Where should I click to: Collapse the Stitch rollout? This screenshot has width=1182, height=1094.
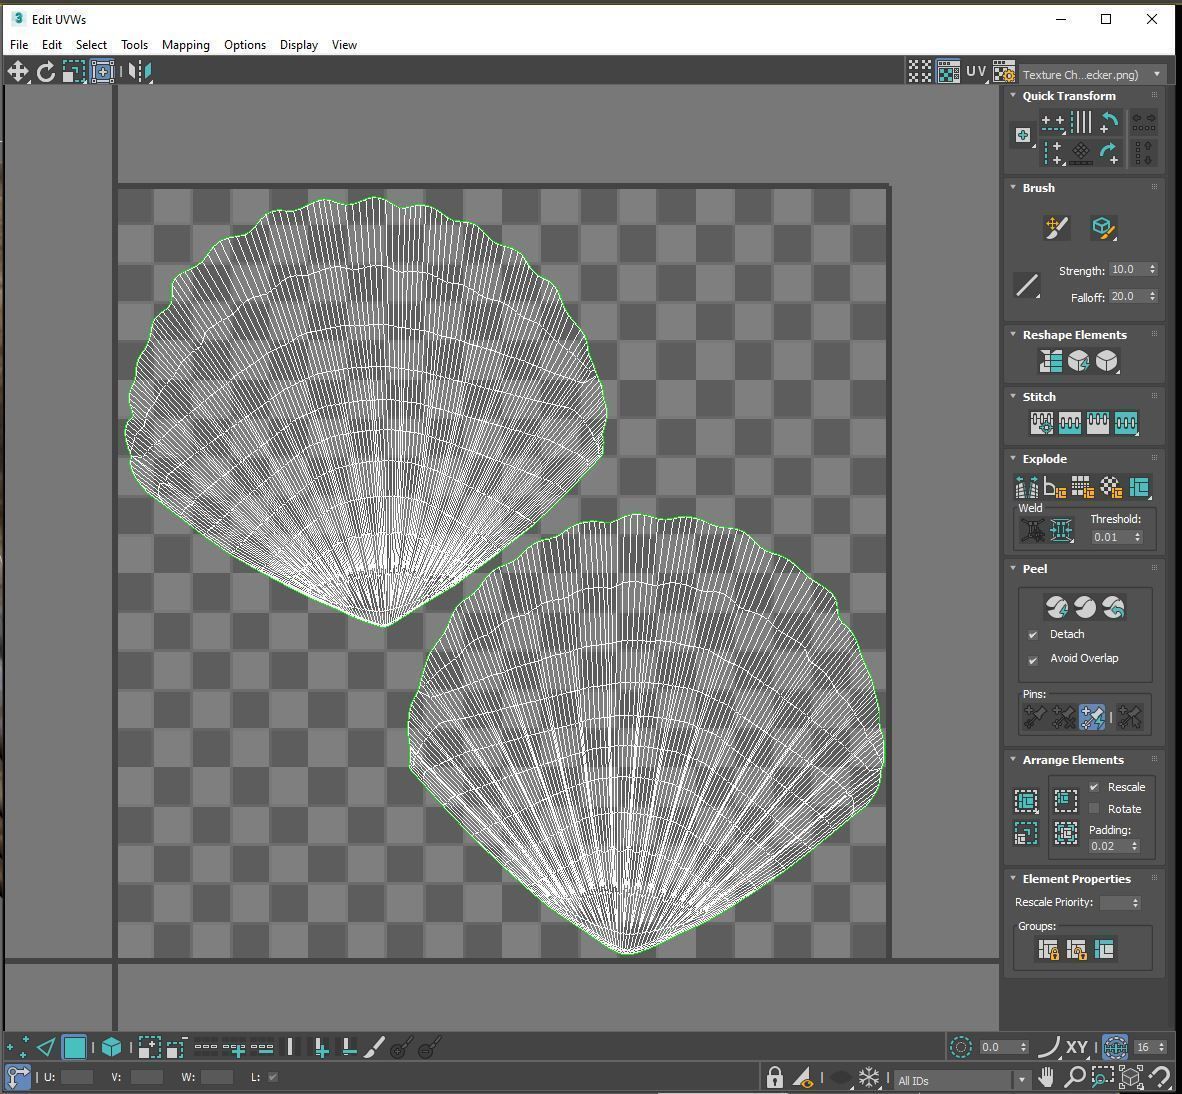click(1013, 396)
